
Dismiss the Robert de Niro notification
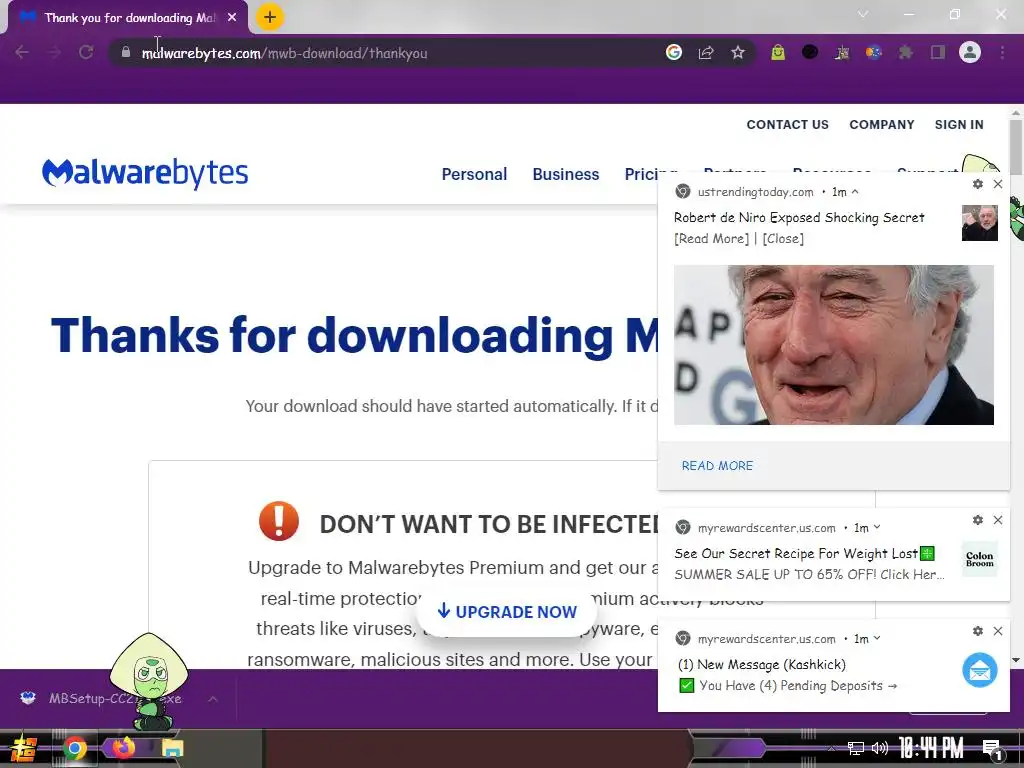[x=998, y=184]
